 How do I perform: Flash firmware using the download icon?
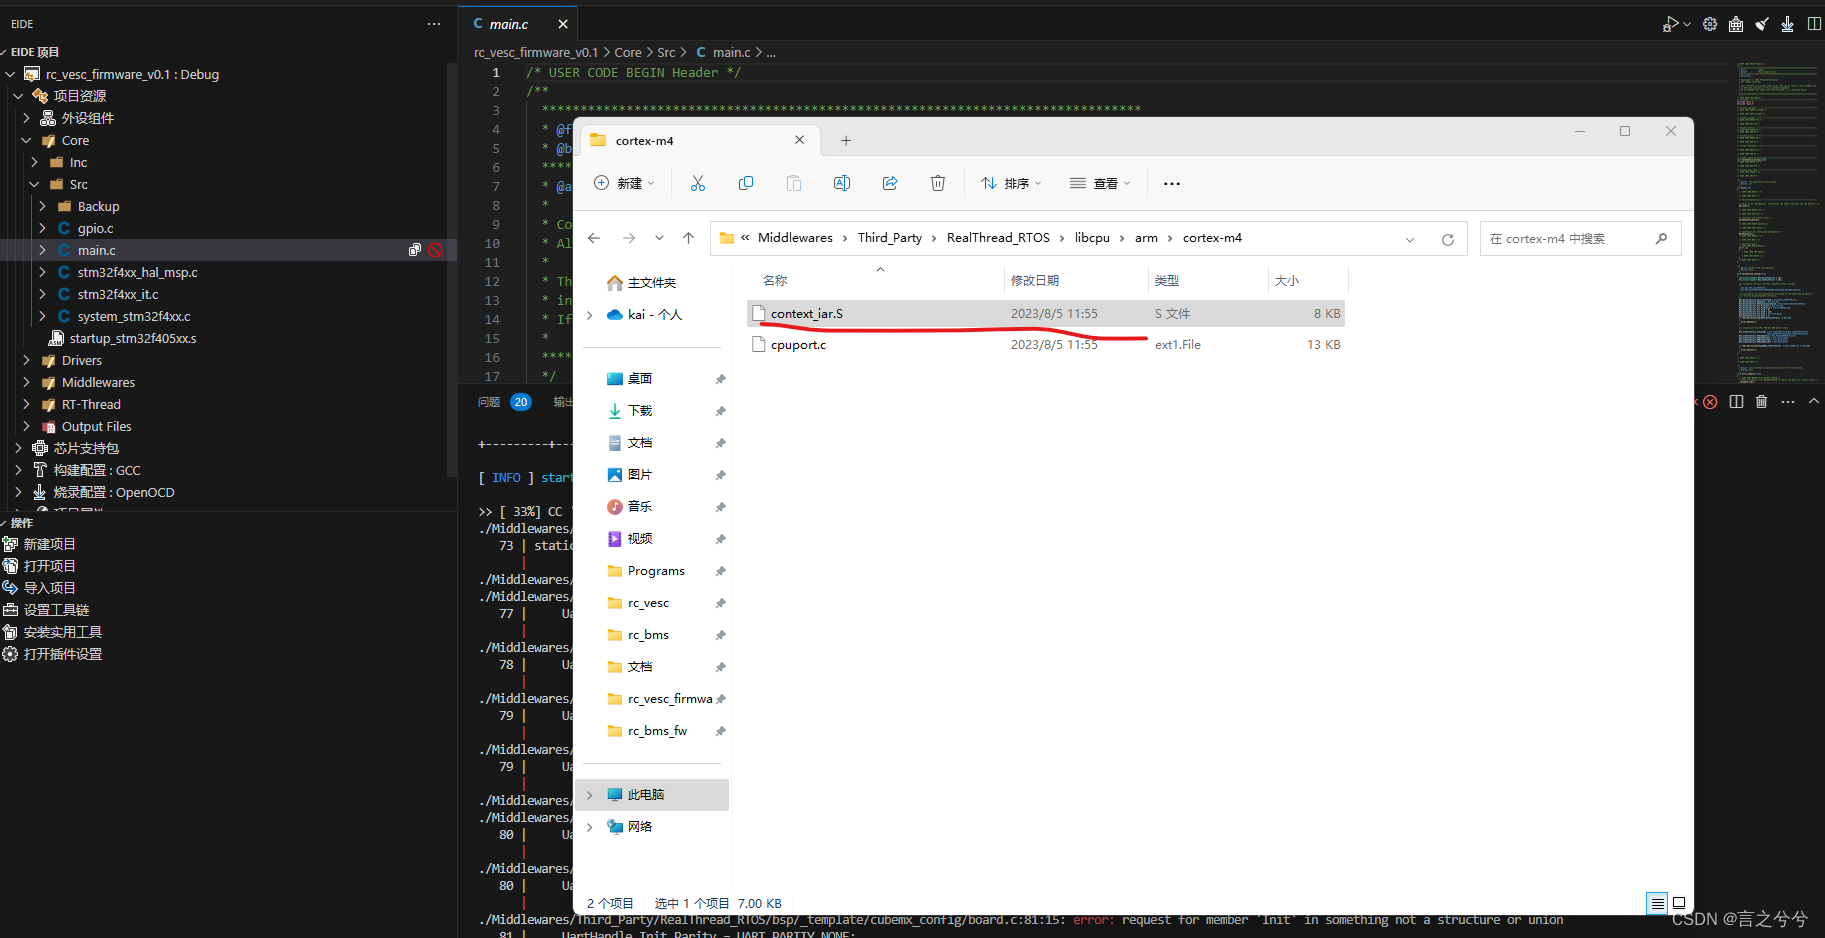tap(1787, 23)
